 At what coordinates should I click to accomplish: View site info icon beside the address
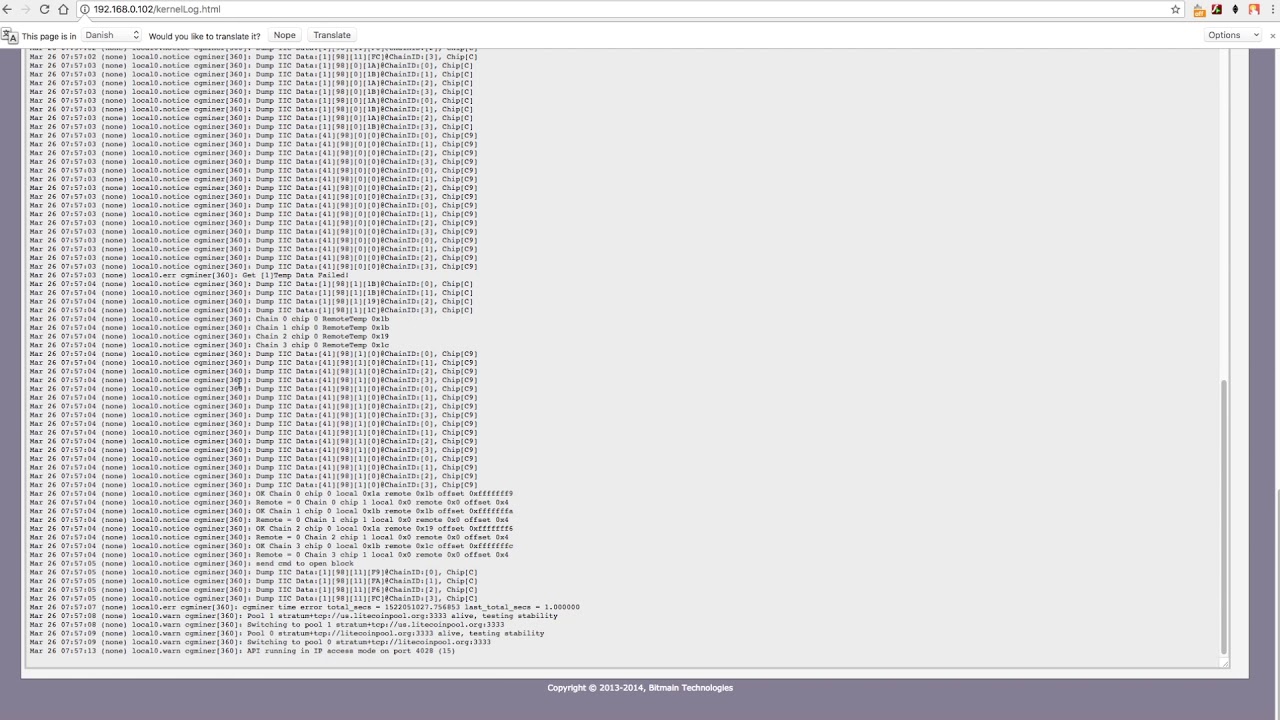85,9
